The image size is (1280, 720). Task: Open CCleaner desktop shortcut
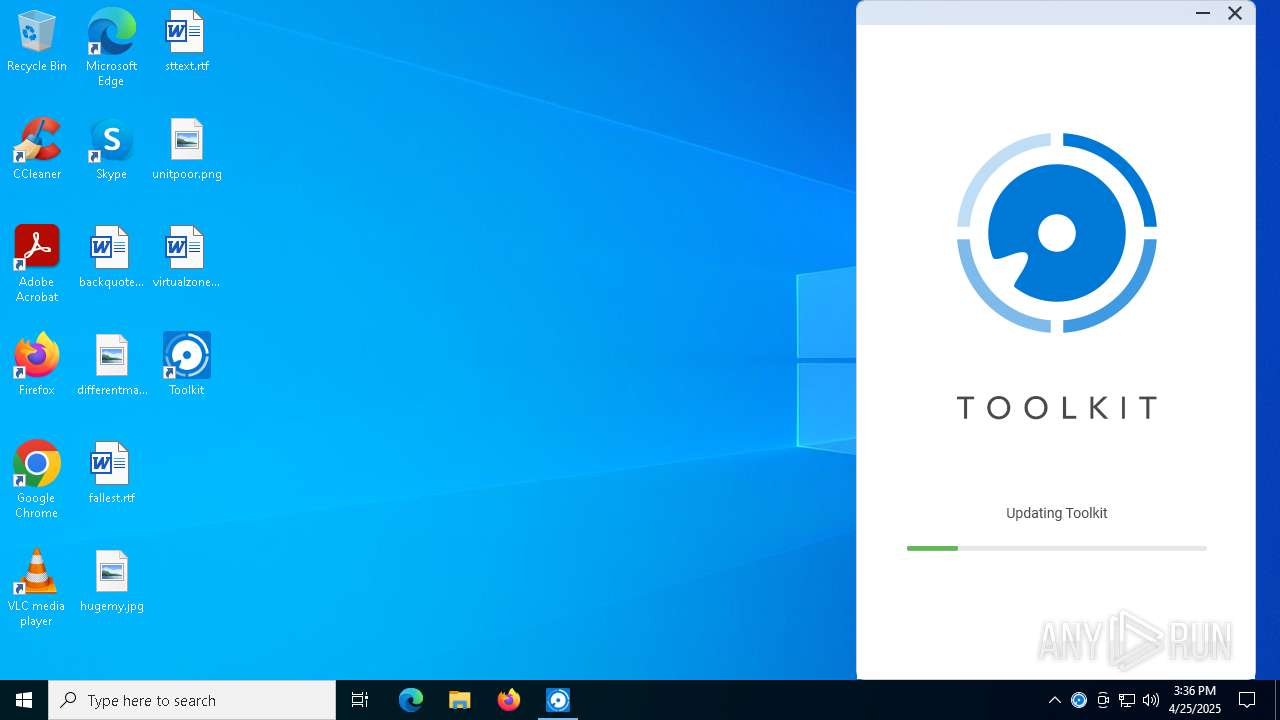(36, 149)
